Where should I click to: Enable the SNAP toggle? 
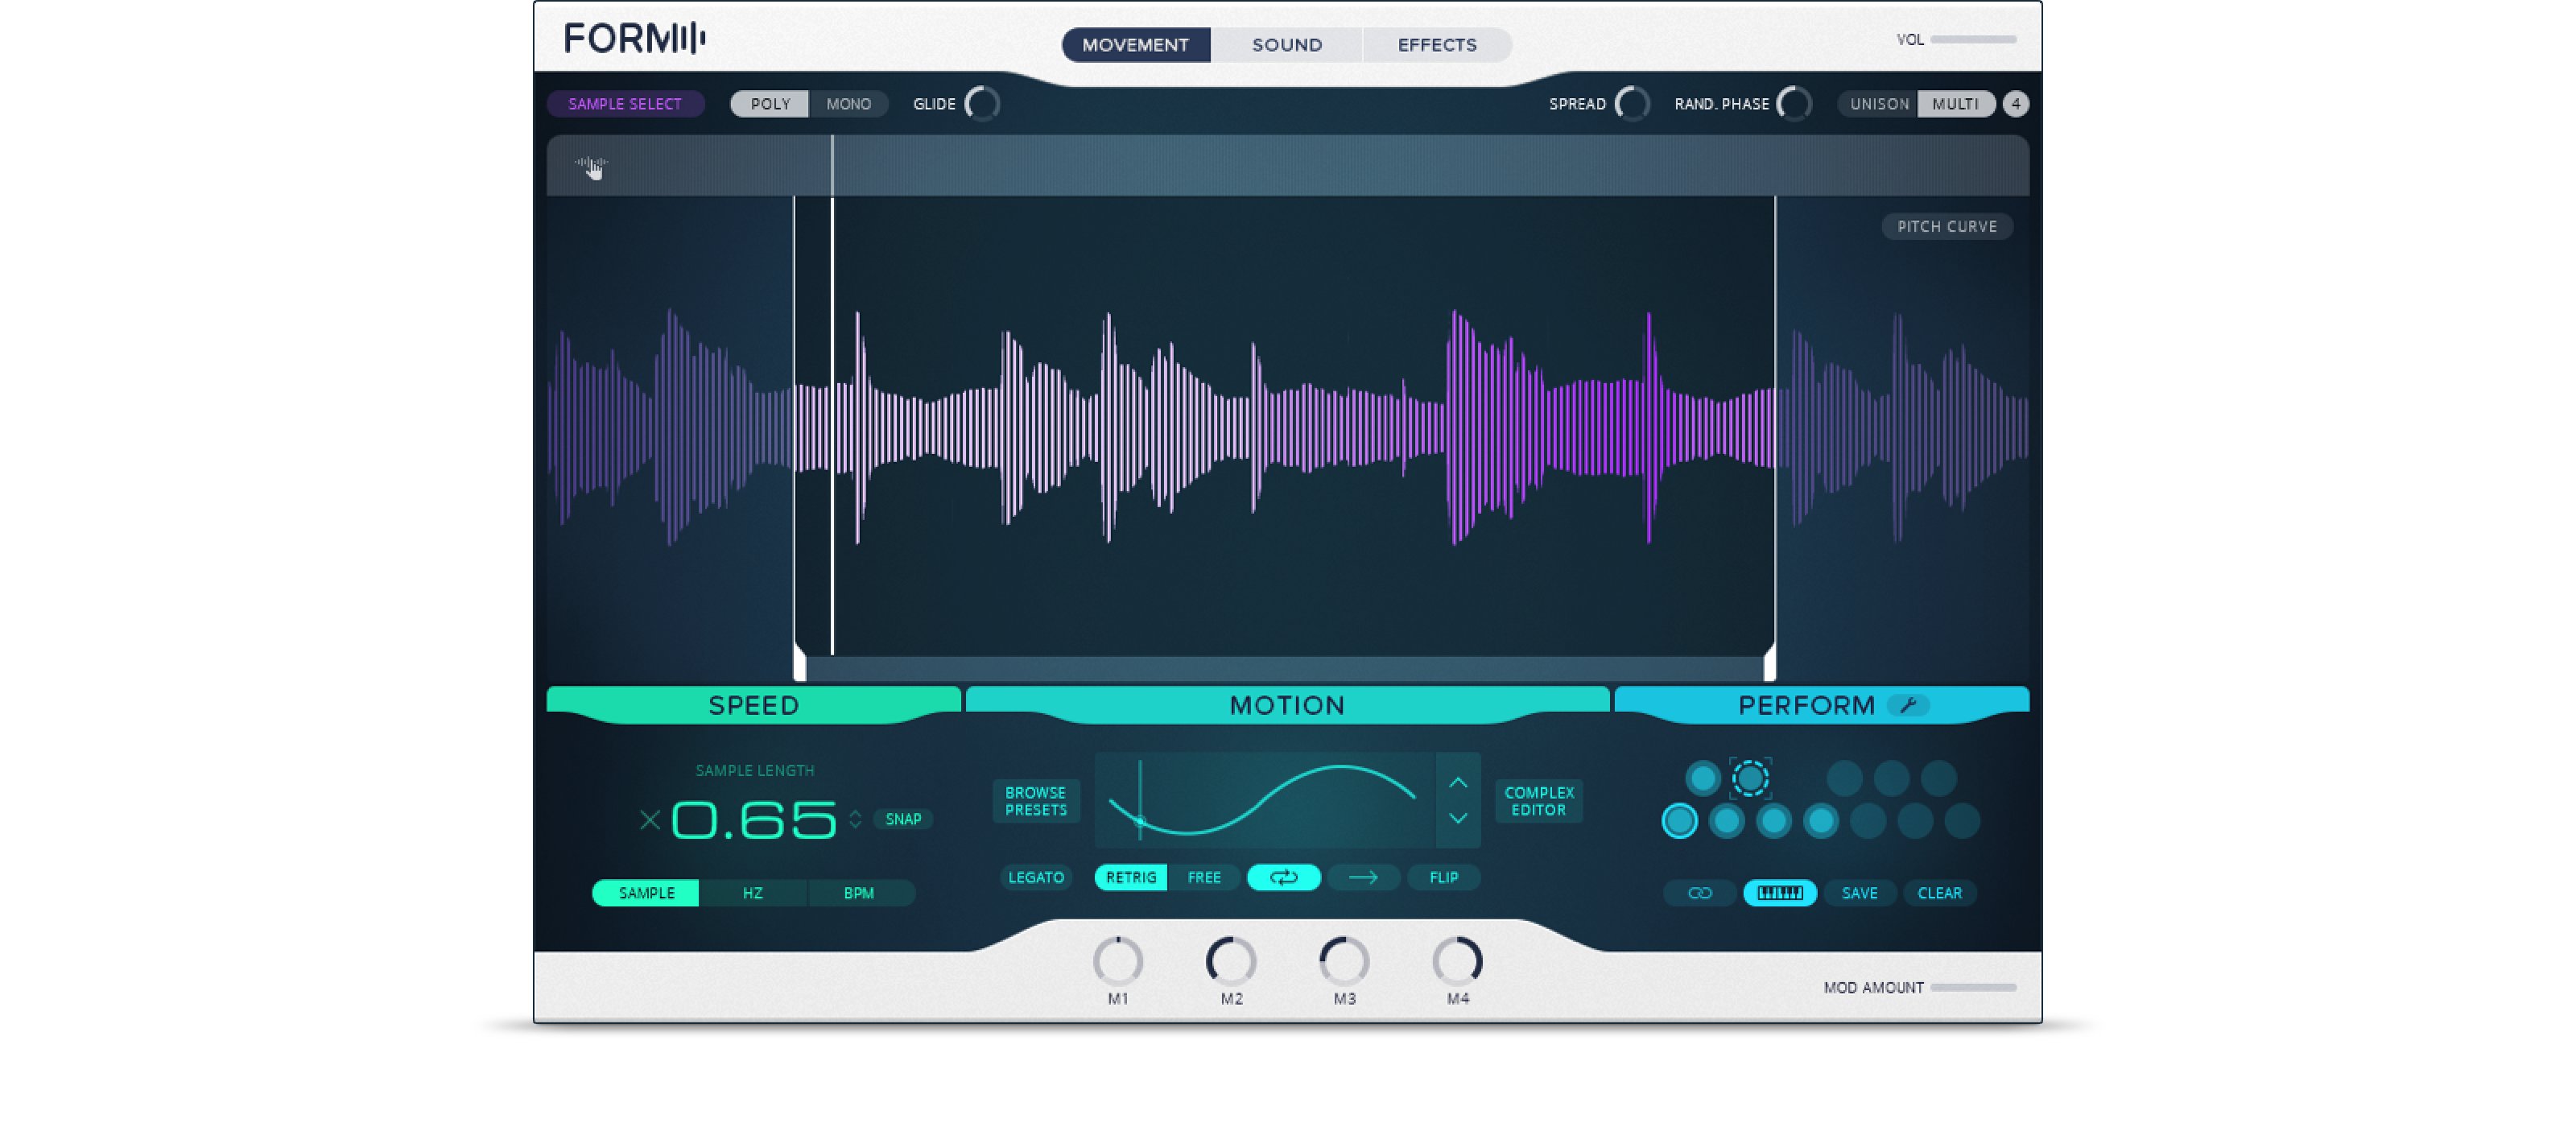click(902, 819)
